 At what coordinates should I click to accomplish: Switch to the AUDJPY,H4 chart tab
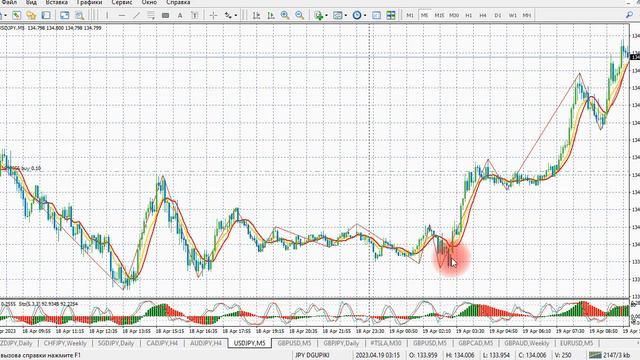pyautogui.click(x=206, y=343)
